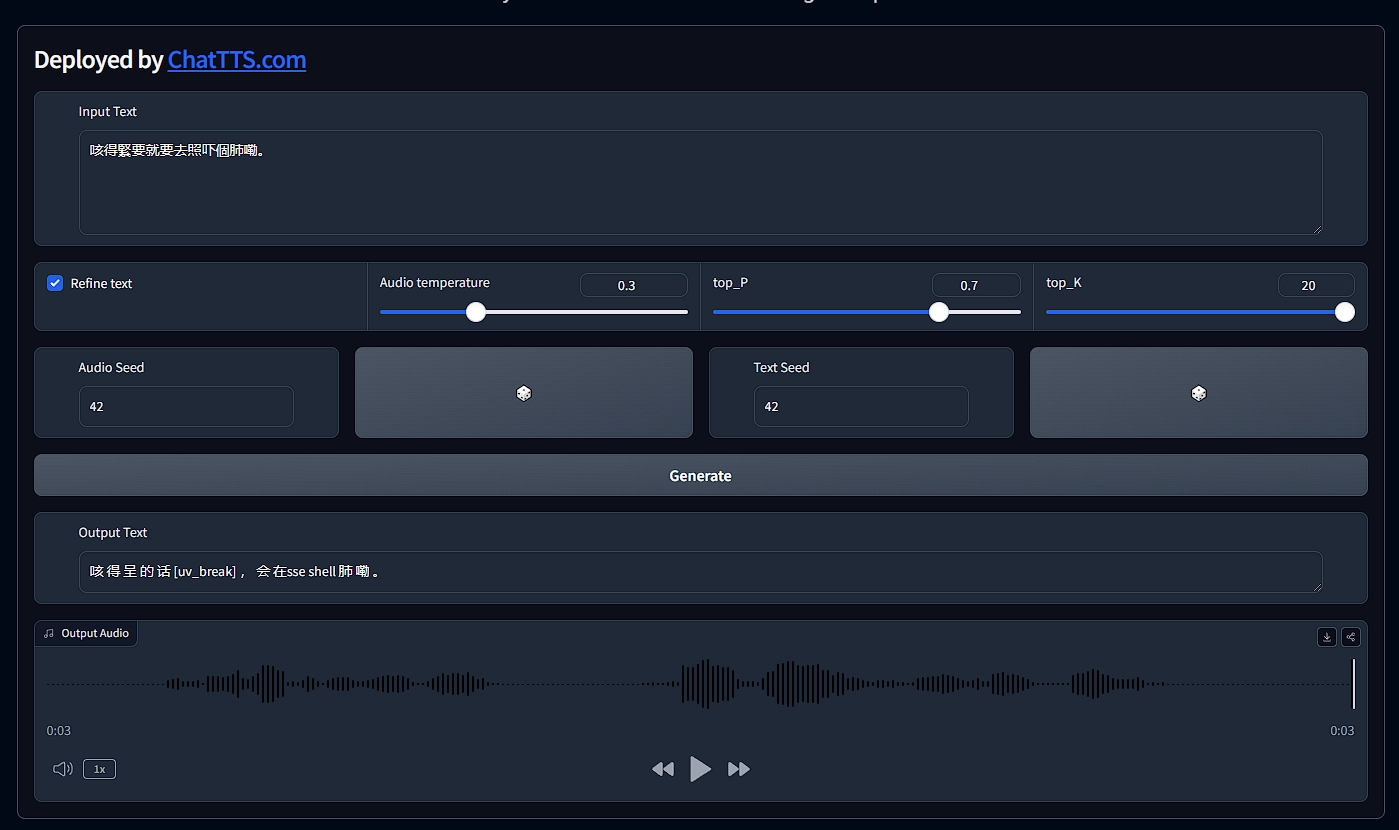Uncheck the Refine text checkbox
Viewport: 1399px width, 830px height.
55,284
